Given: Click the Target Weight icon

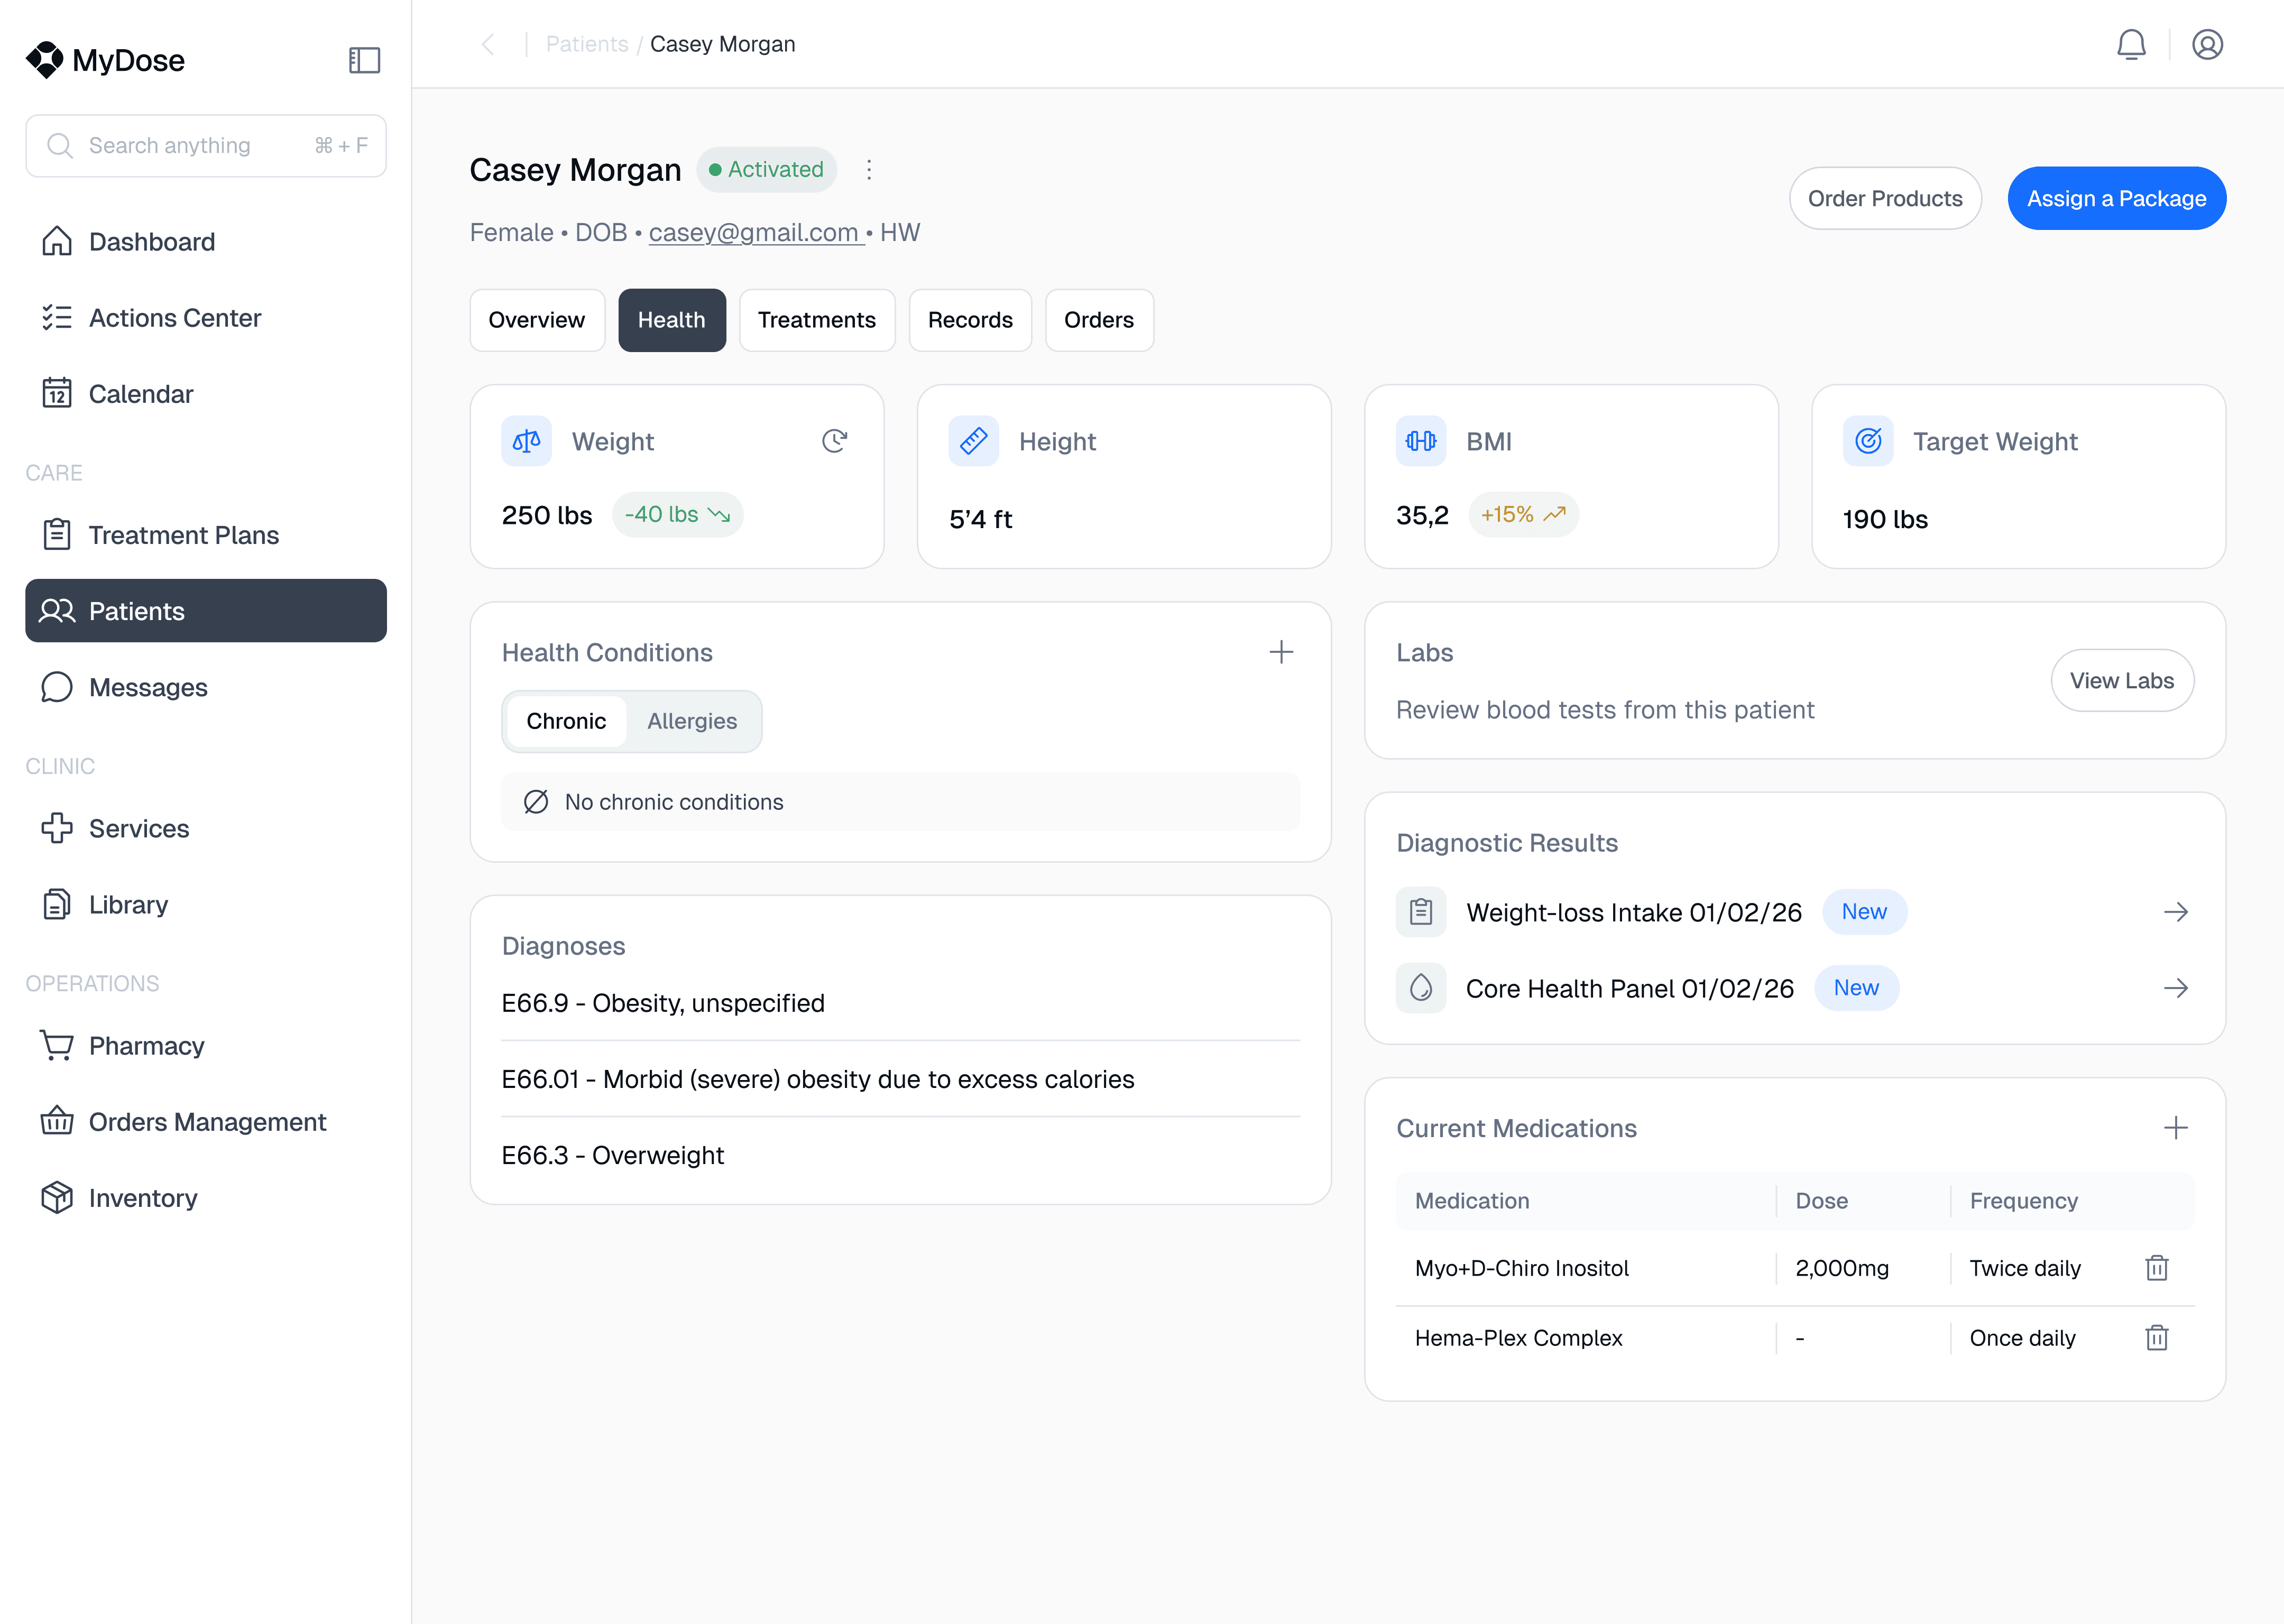Looking at the screenshot, I should [1868, 441].
